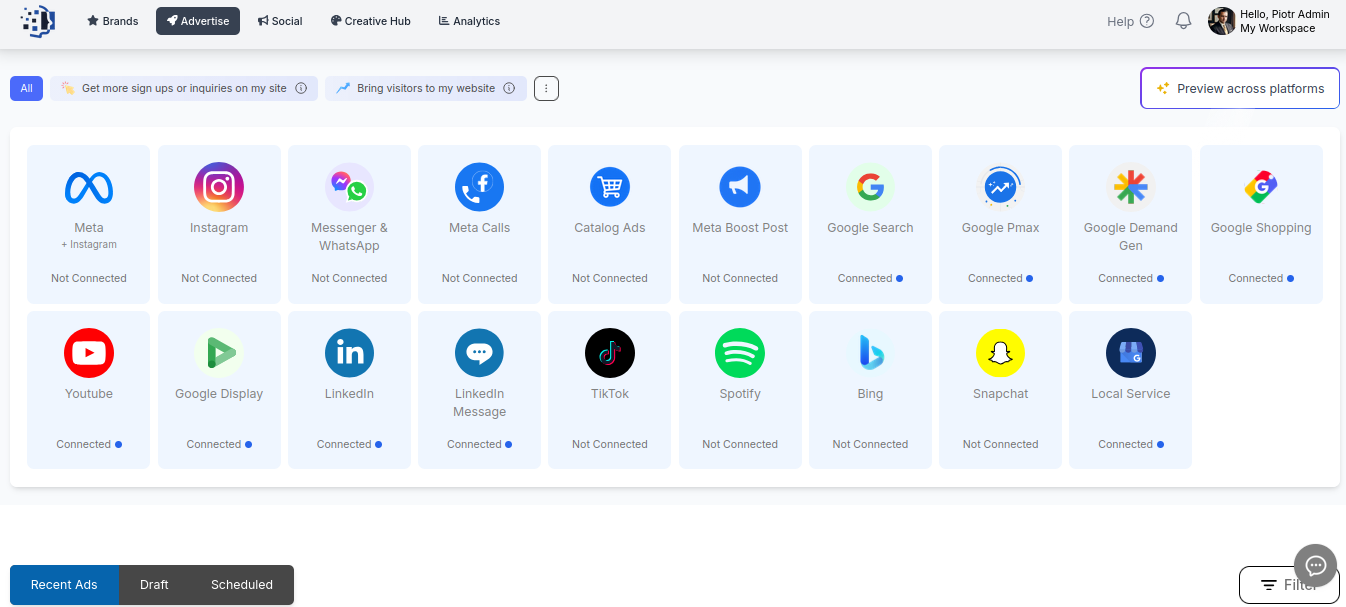Viewport: 1346px width, 607px height.
Task: Open the Analytics menu item
Action: (x=468, y=20)
